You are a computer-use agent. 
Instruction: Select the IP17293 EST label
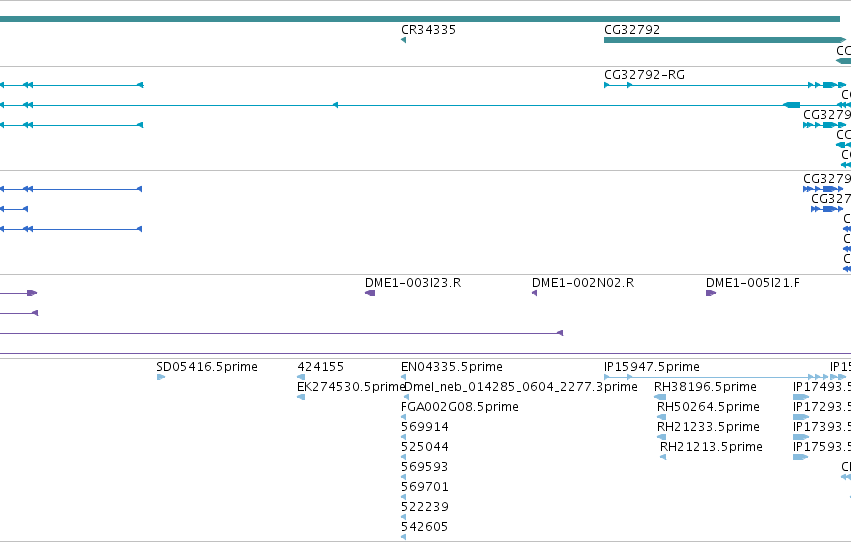click(x=822, y=407)
